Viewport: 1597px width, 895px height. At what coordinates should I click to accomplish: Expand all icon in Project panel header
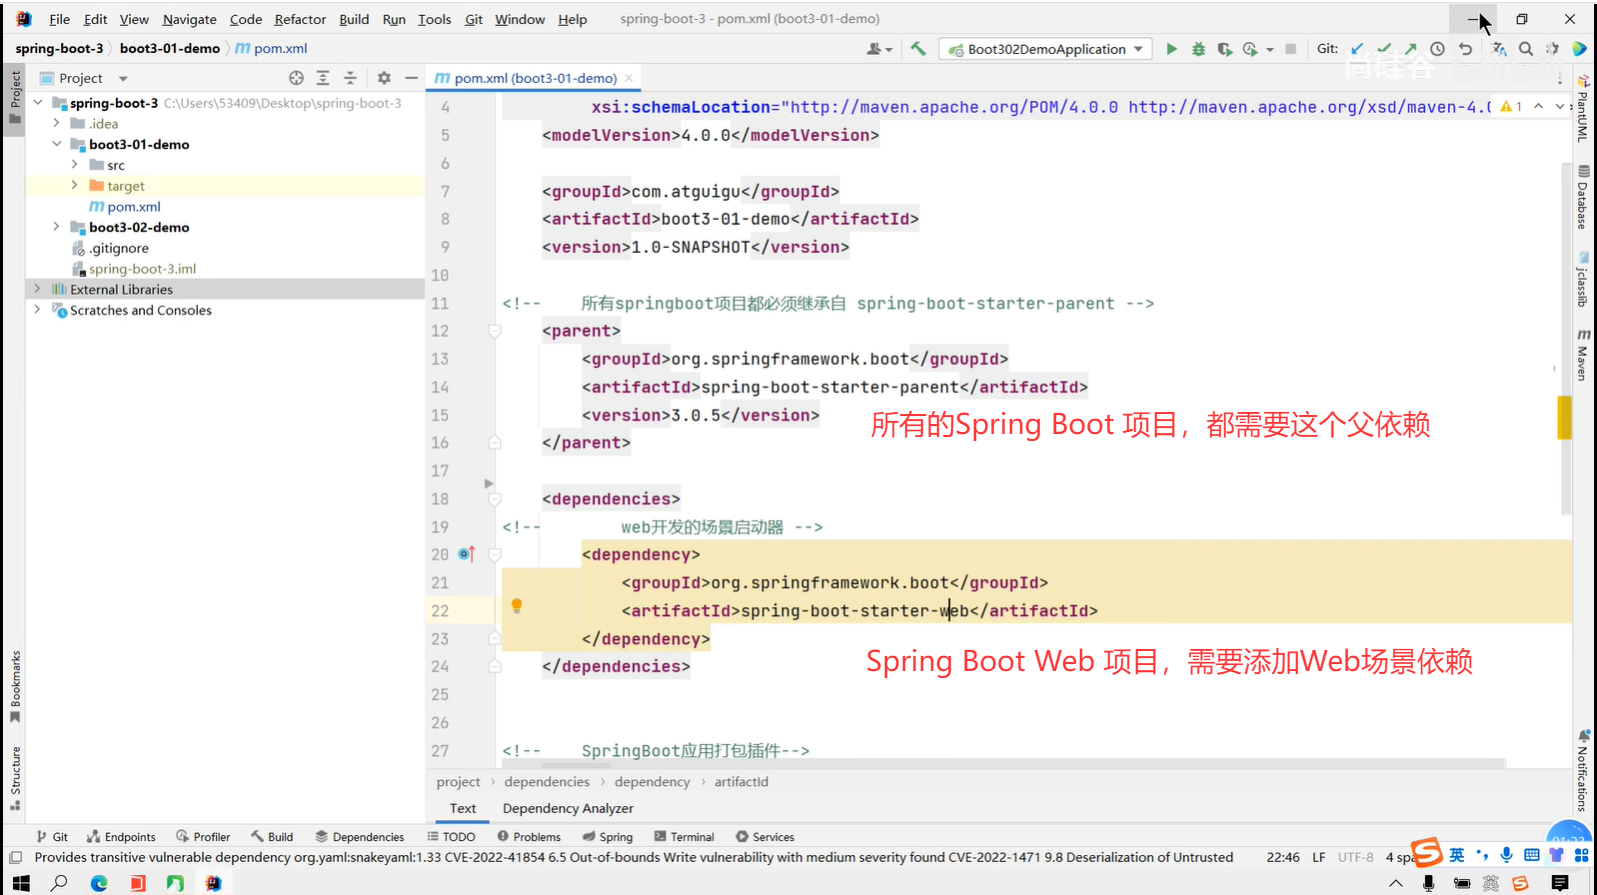[x=323, y=78]
